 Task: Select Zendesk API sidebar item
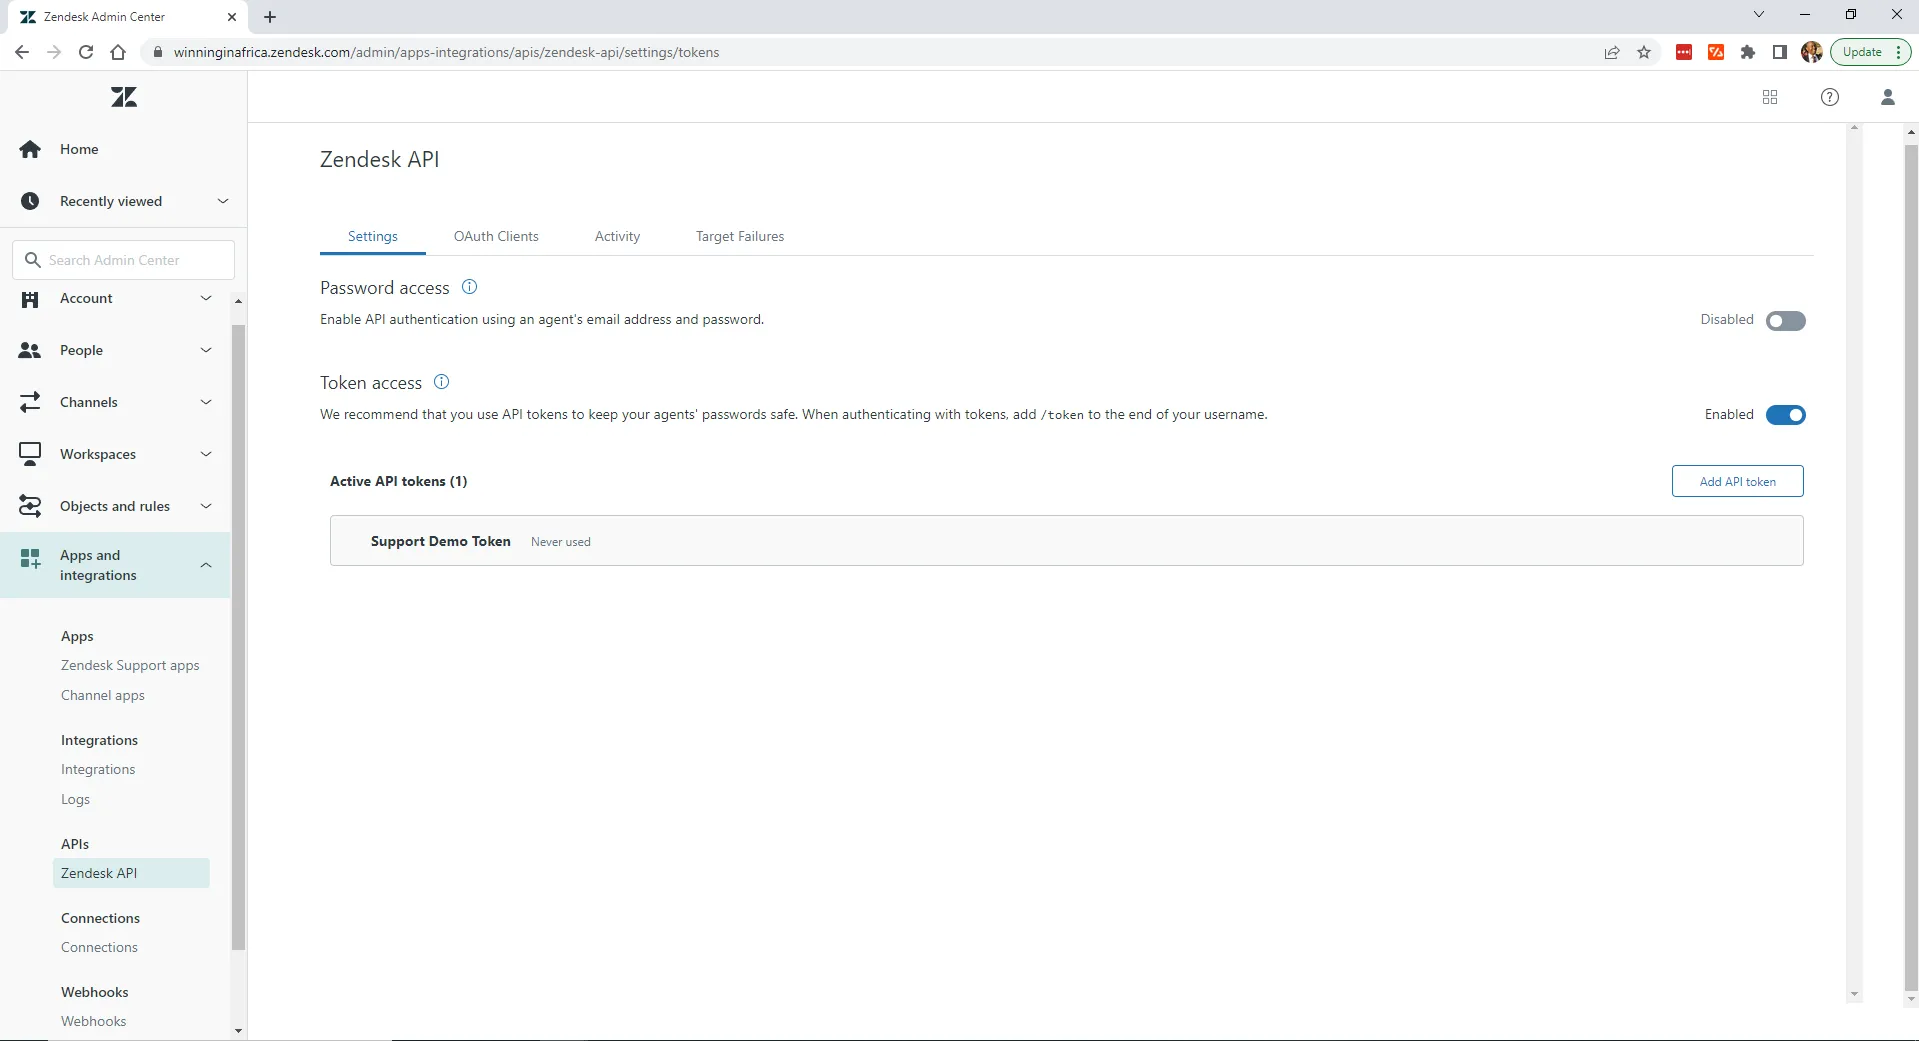131,873
